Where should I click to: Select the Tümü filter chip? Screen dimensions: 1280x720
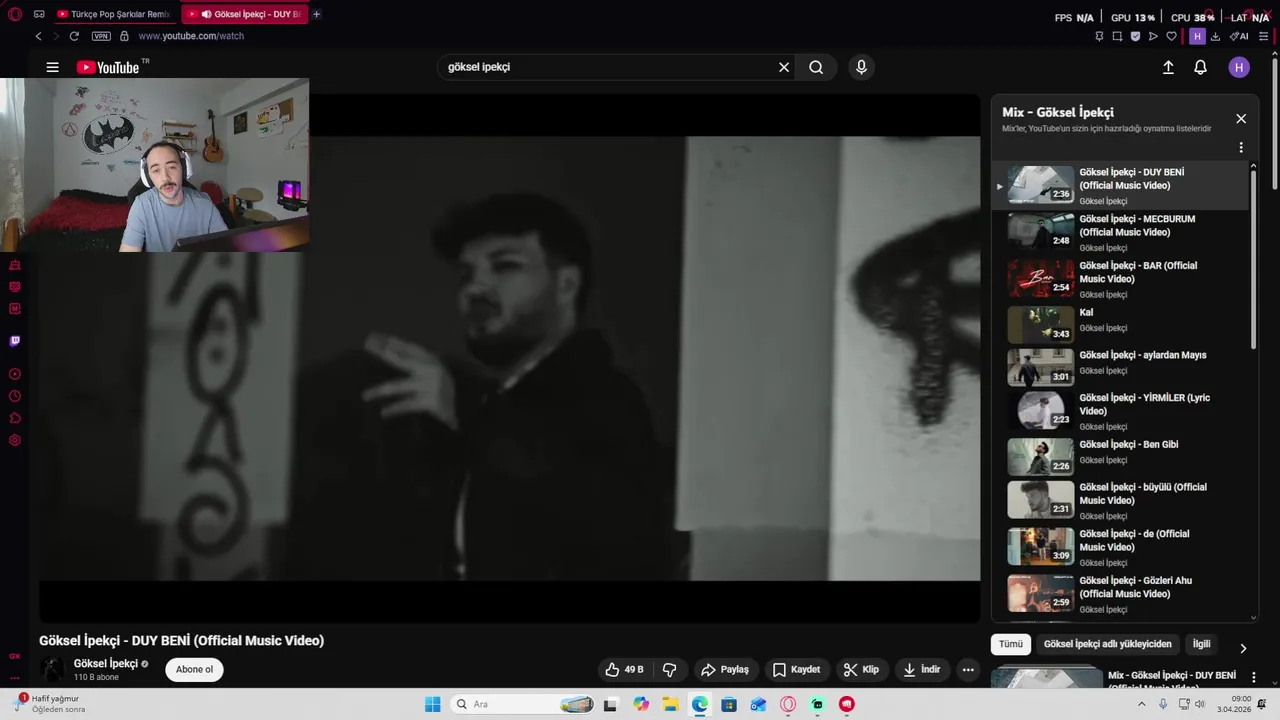tap(1011, 644)
